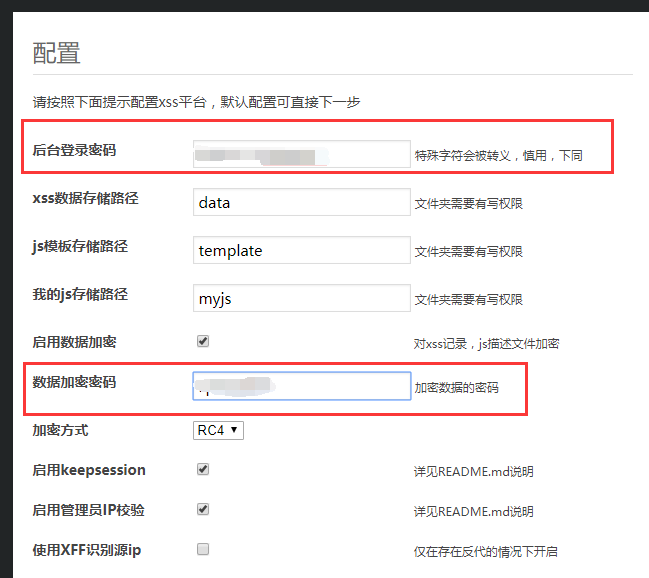Open the 加密方式 RC4 dropdown

218,431
